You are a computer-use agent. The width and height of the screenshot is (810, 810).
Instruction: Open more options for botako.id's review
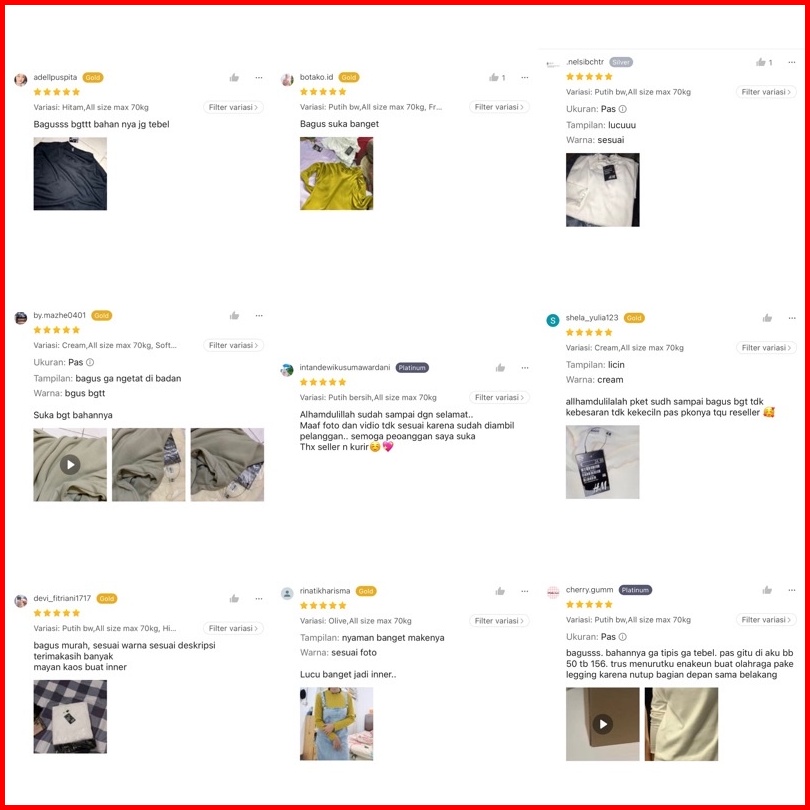(x=525, y=77)
